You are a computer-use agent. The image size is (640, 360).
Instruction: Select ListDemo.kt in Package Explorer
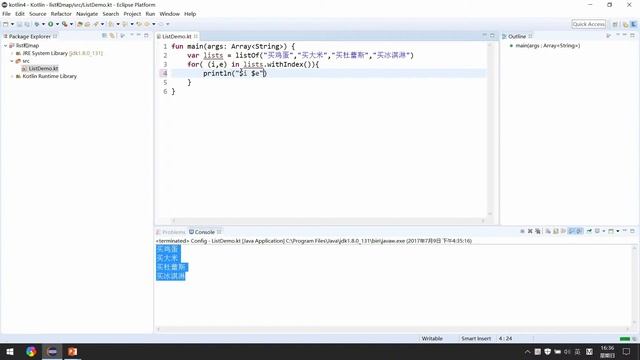[43, 69]
